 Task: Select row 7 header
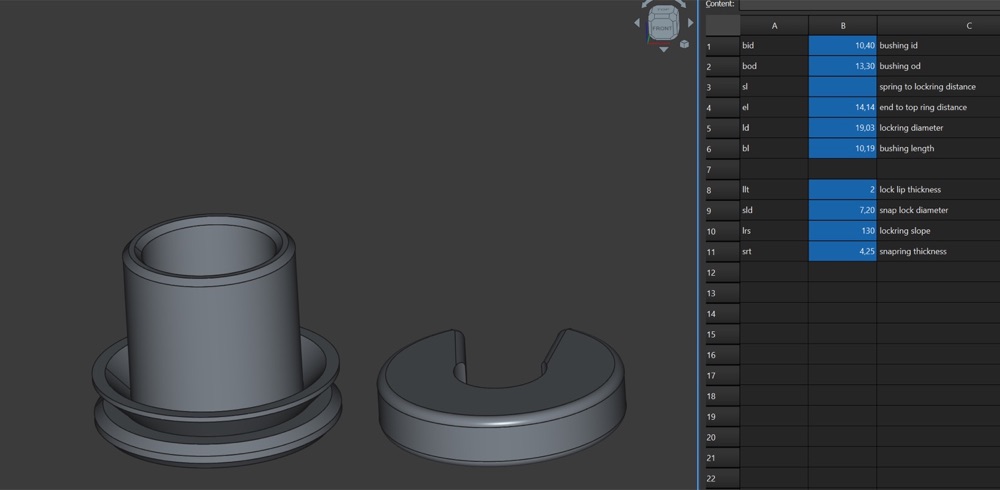(x=723, y=169)
